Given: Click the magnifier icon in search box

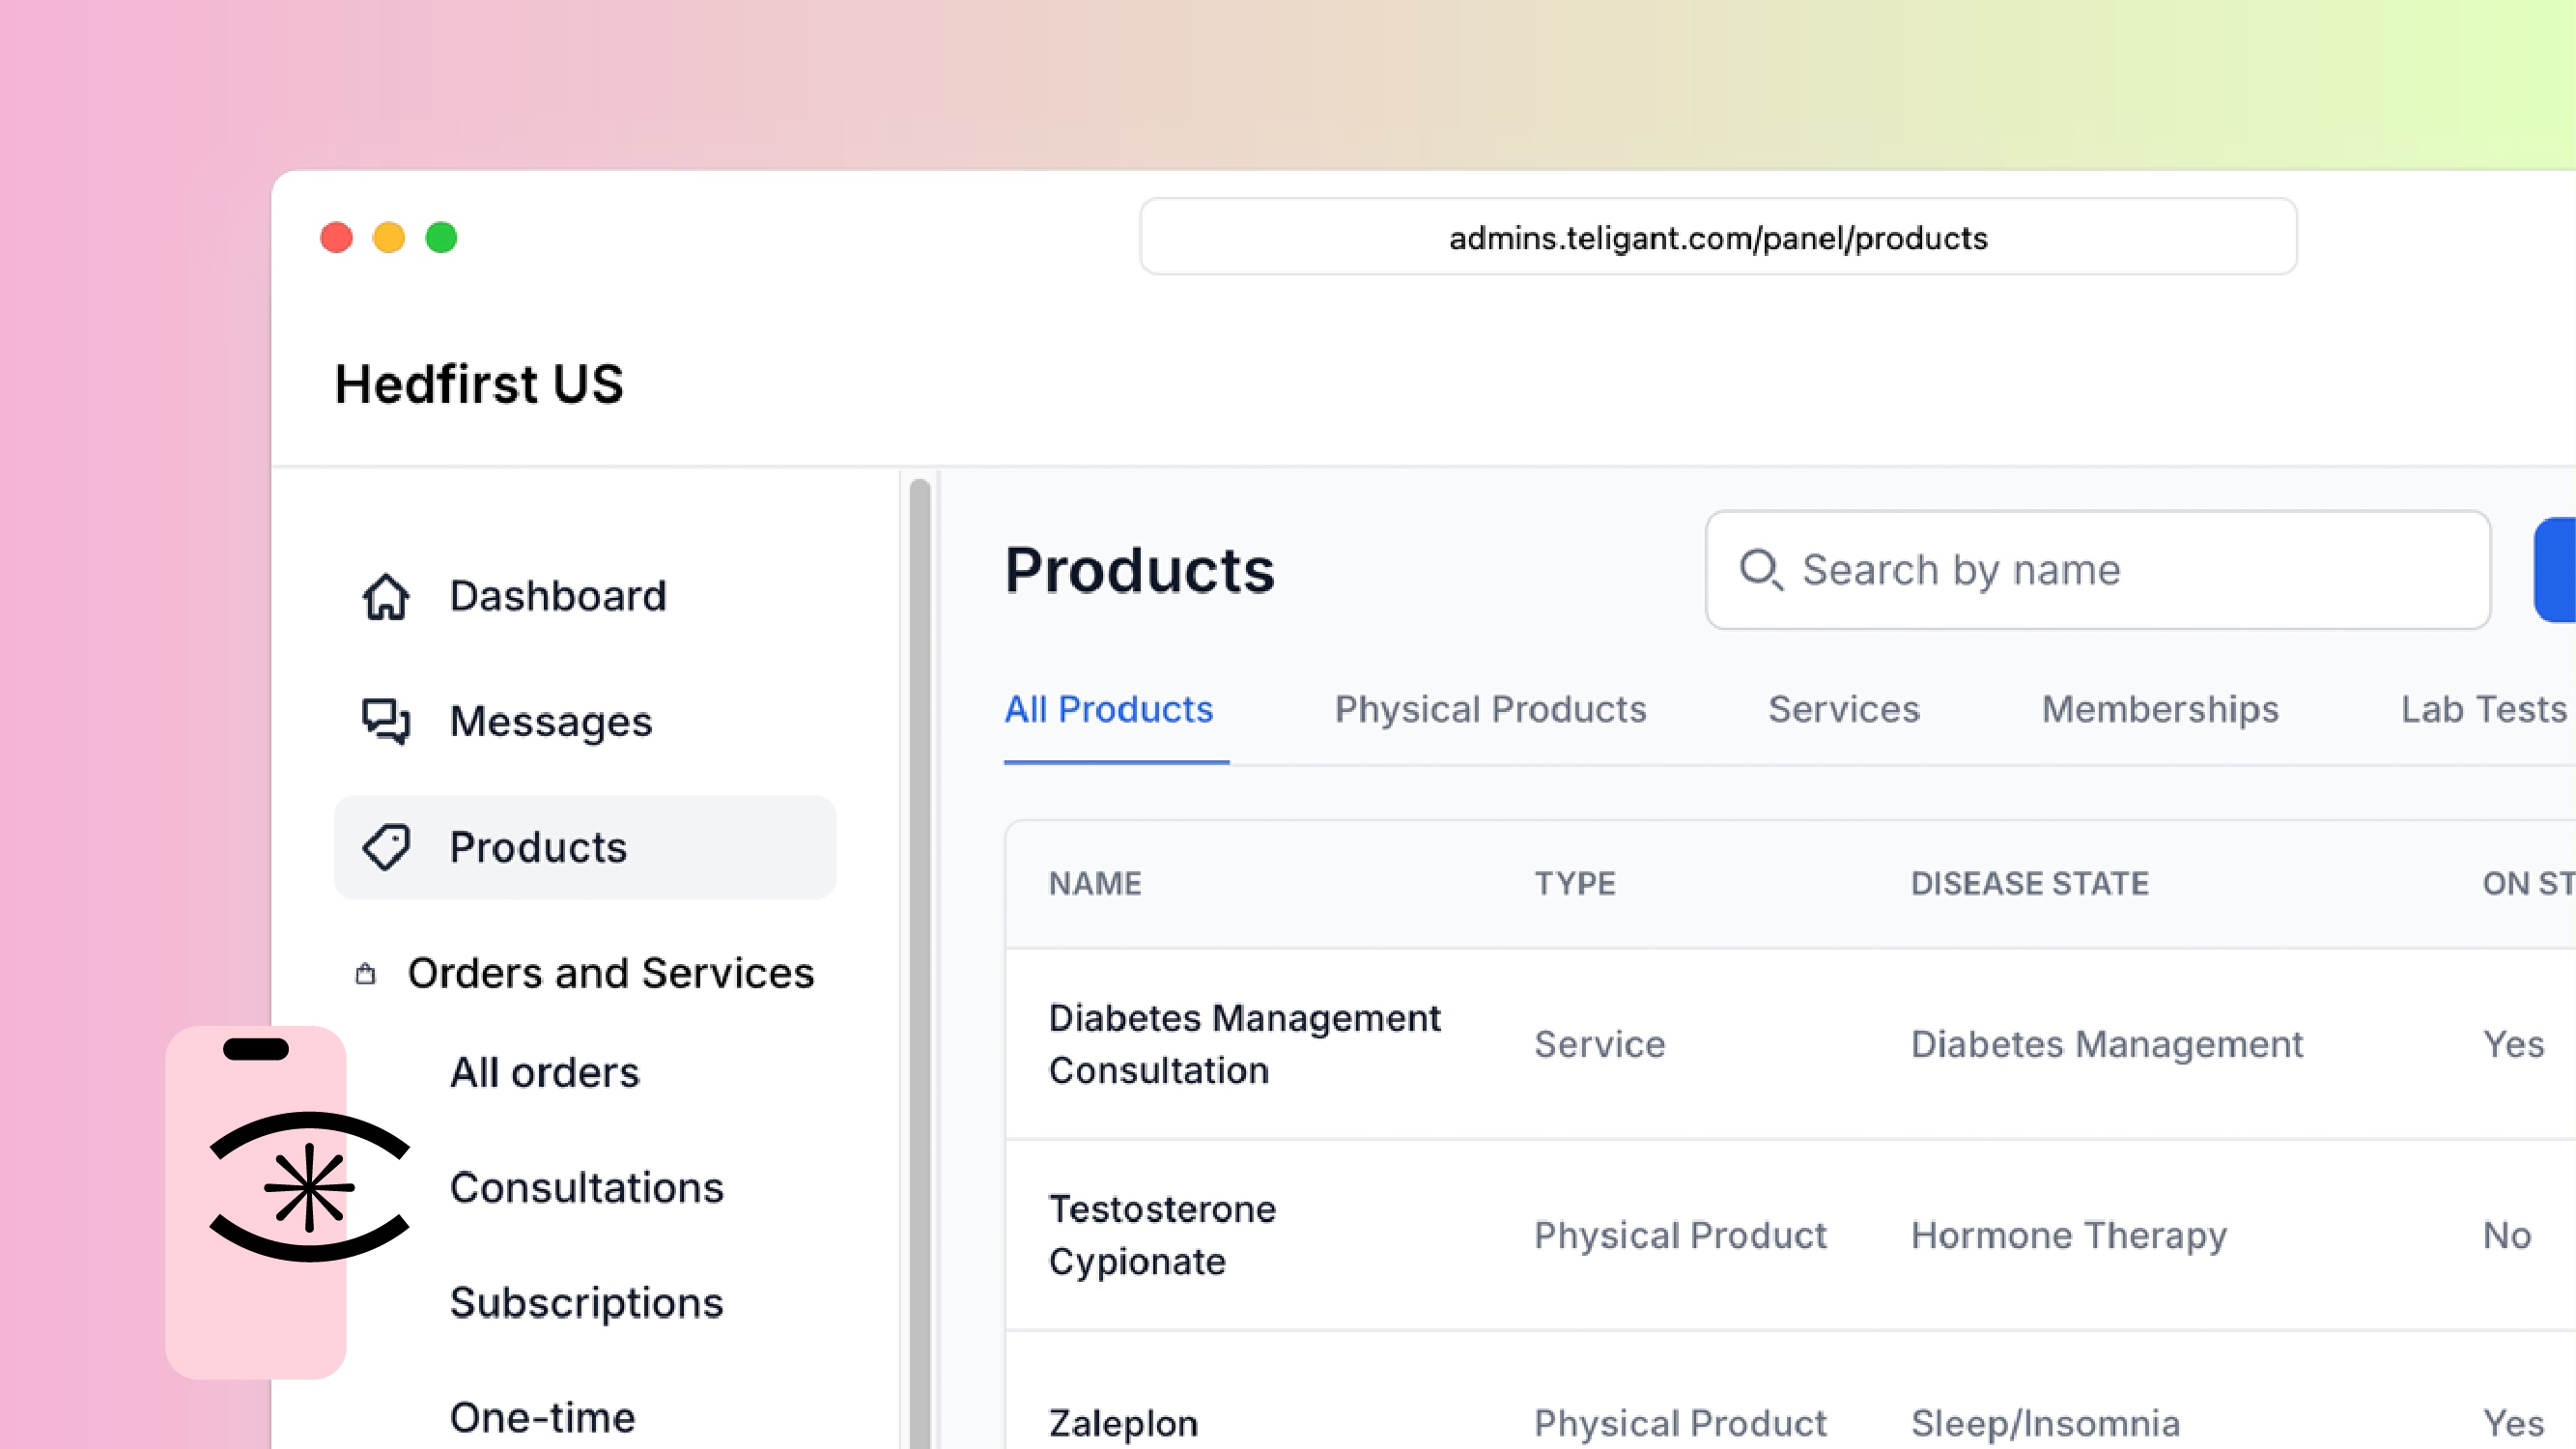Looking at the screenshot, I should pos(1760,570).
